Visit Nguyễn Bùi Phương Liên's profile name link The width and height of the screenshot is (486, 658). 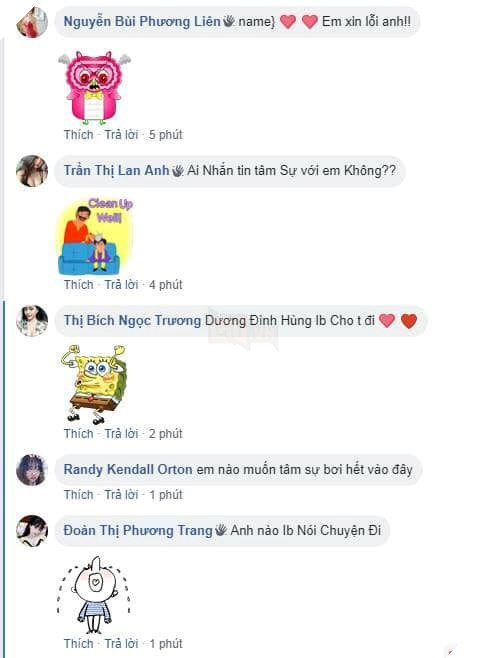pyautogui.click(x=142, y=21)
